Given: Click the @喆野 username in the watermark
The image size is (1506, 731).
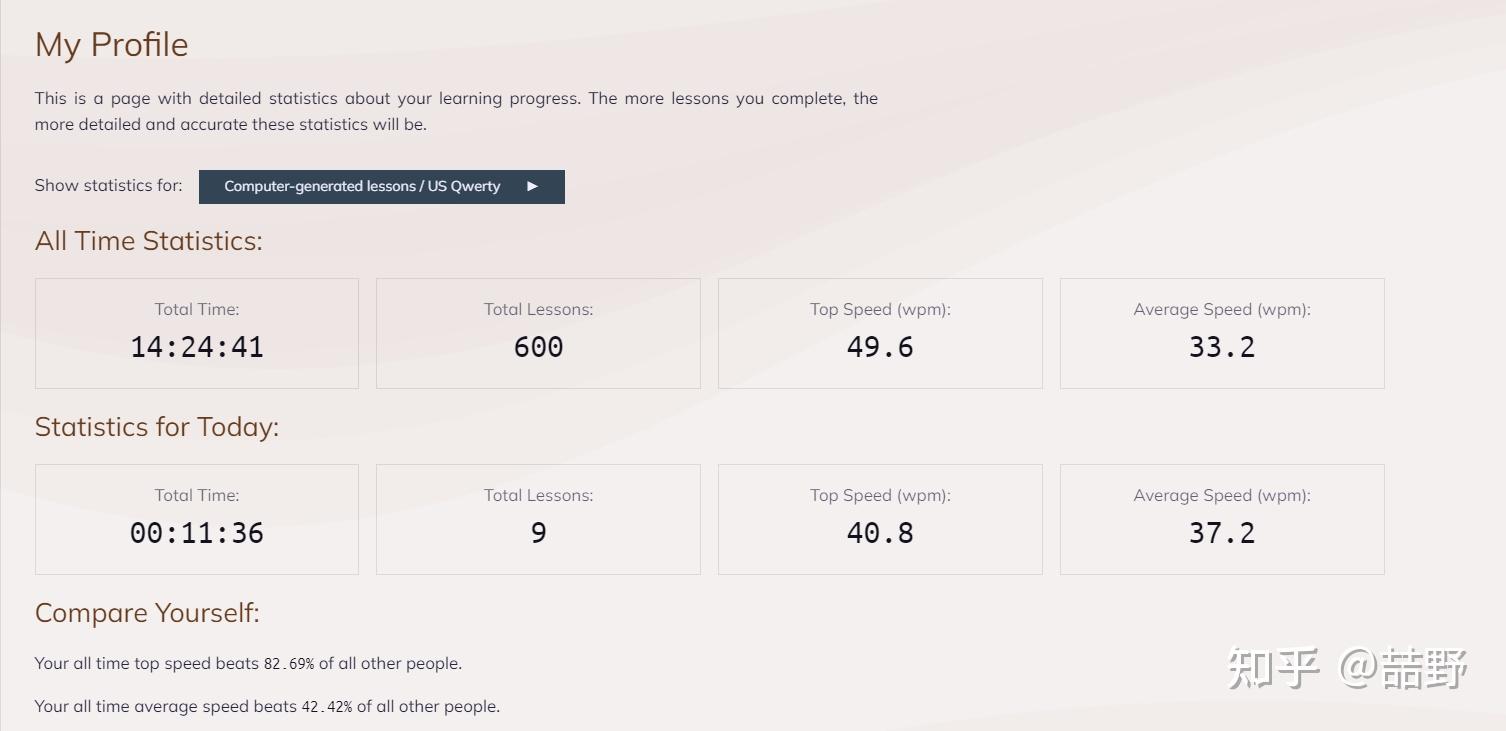Looking at the screenshot, I should point(1403,669).
